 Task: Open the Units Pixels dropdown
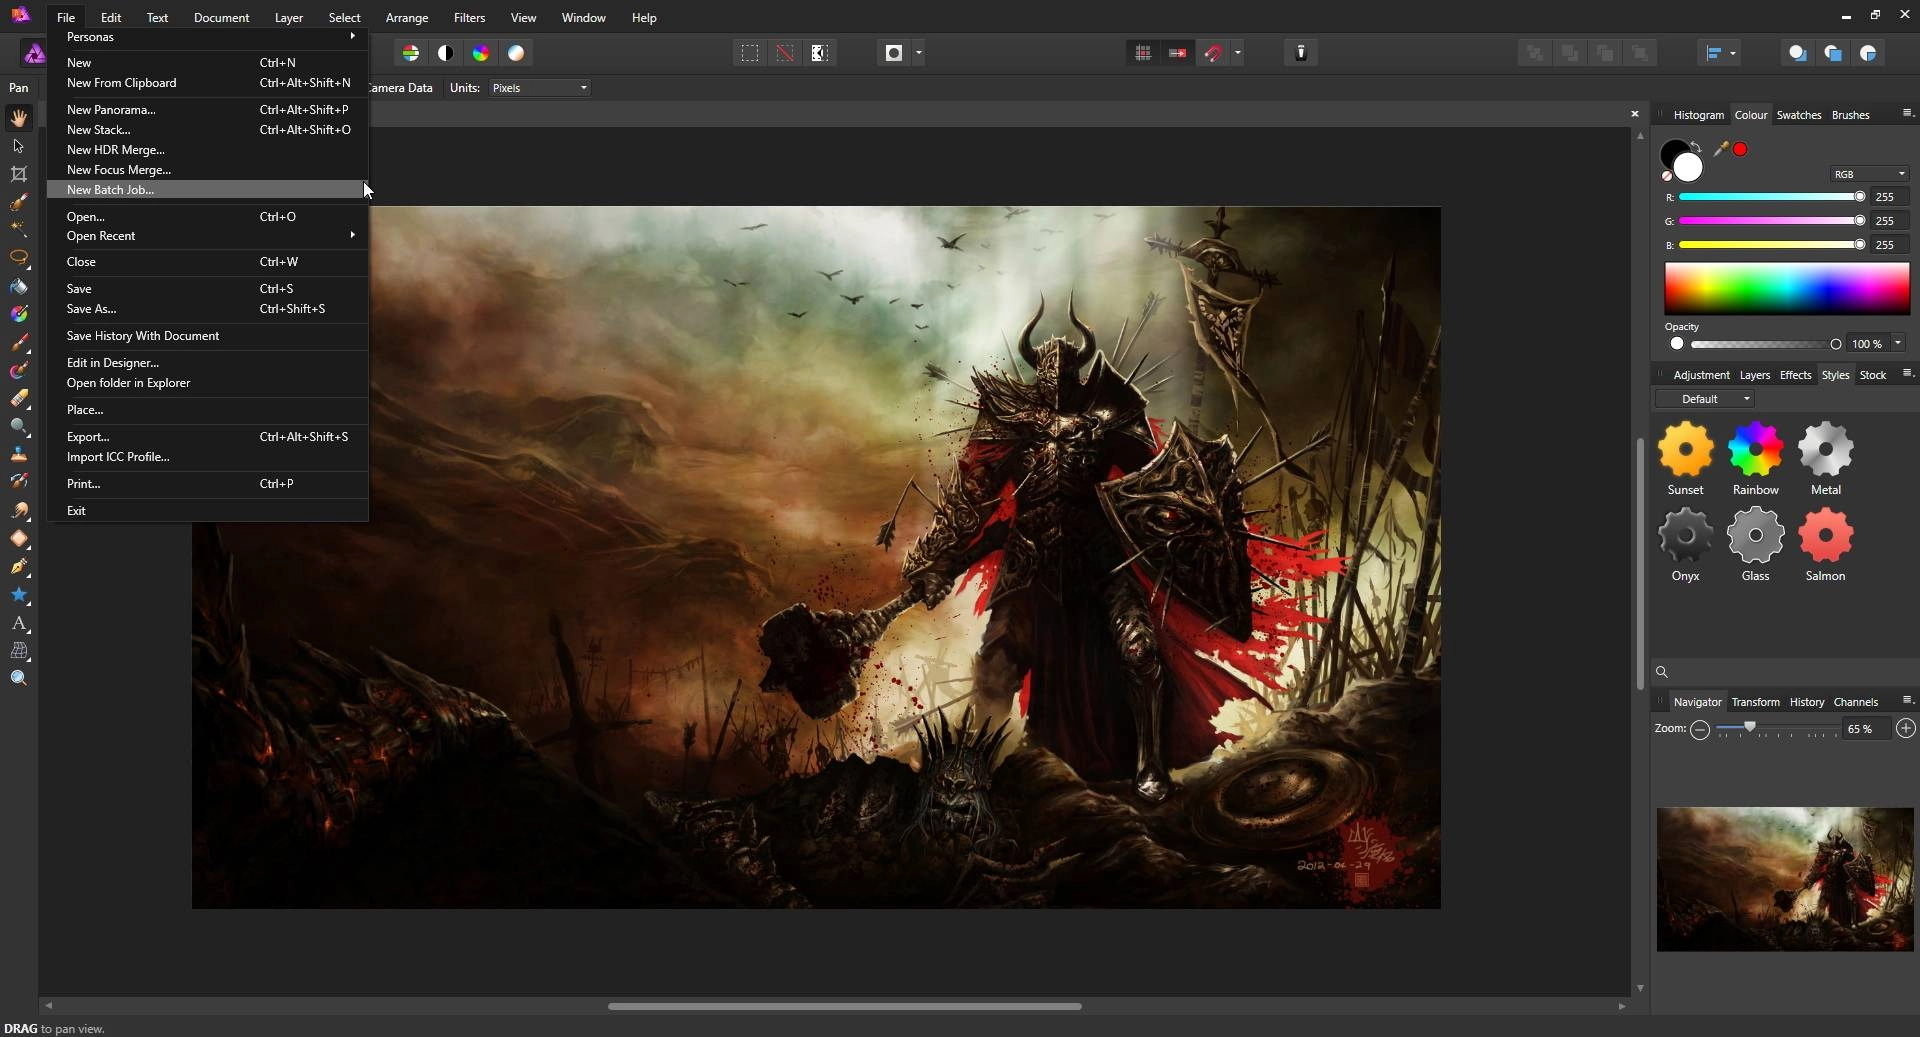pyautogui.click(x=539, y=88)
